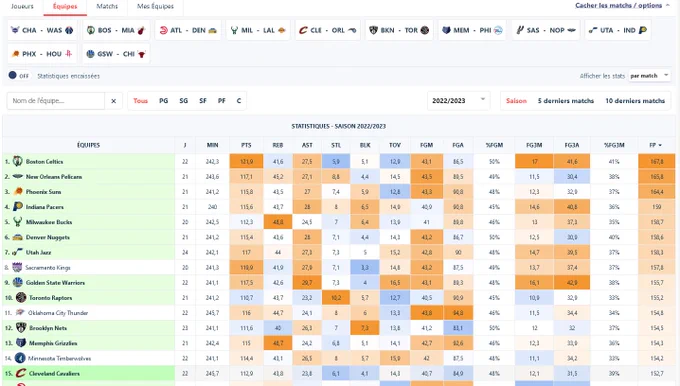Filter by SG position

[x=184, y=101]
